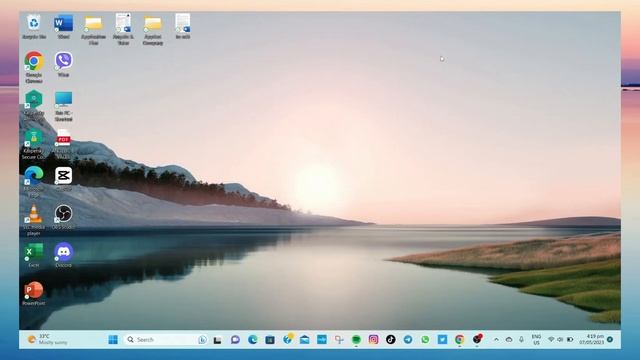Image resolution: width=640 pixels, height=360 pixels.
Task: Select the PowerPoint desktop icon
Action: (x=34, y=293)
